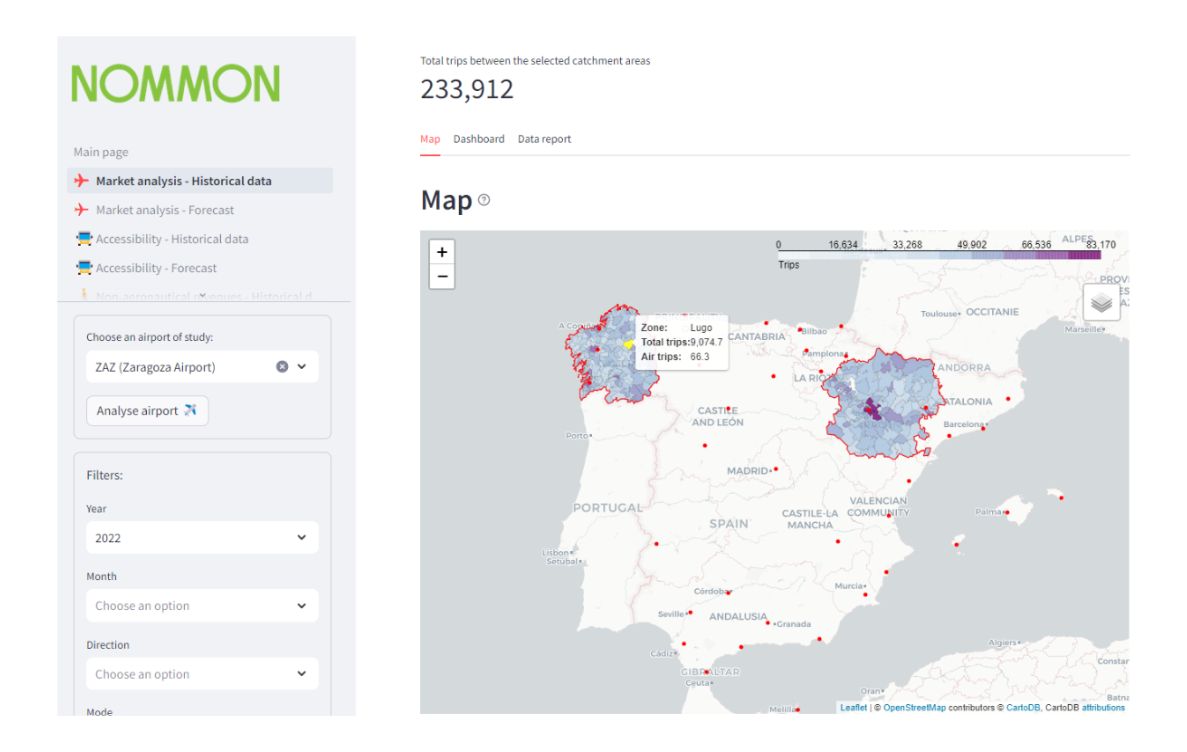
Task: Click the red airplane icon beside Market analysis - Forecast
Action: pos(82,210)
